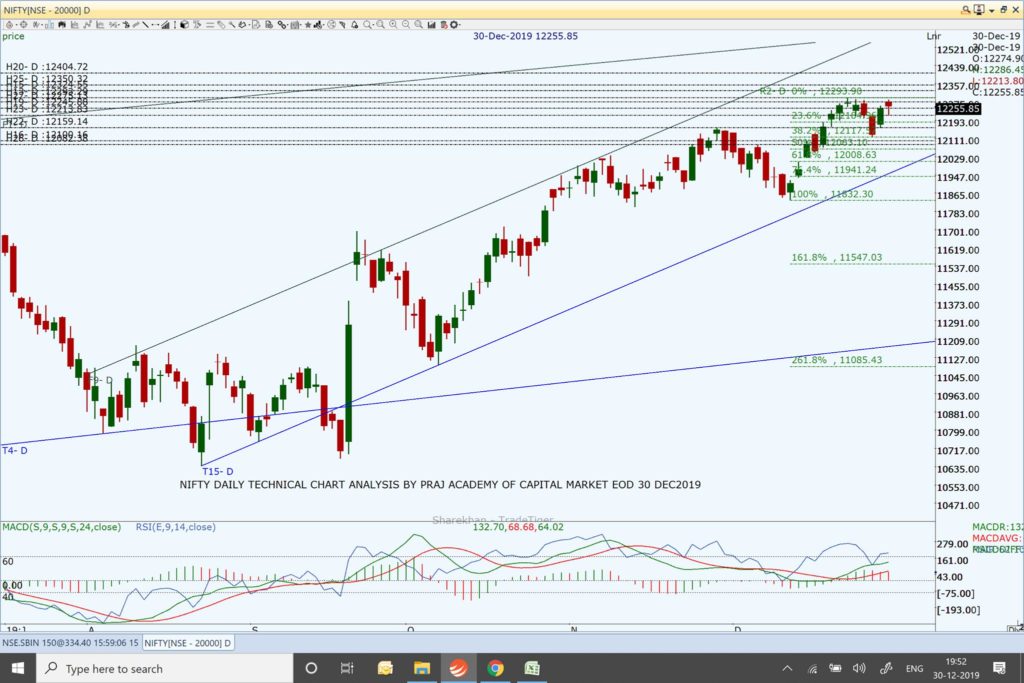
Task: Click the 30-Dec-2019 12255.85 header text
Action: (525, 36)
